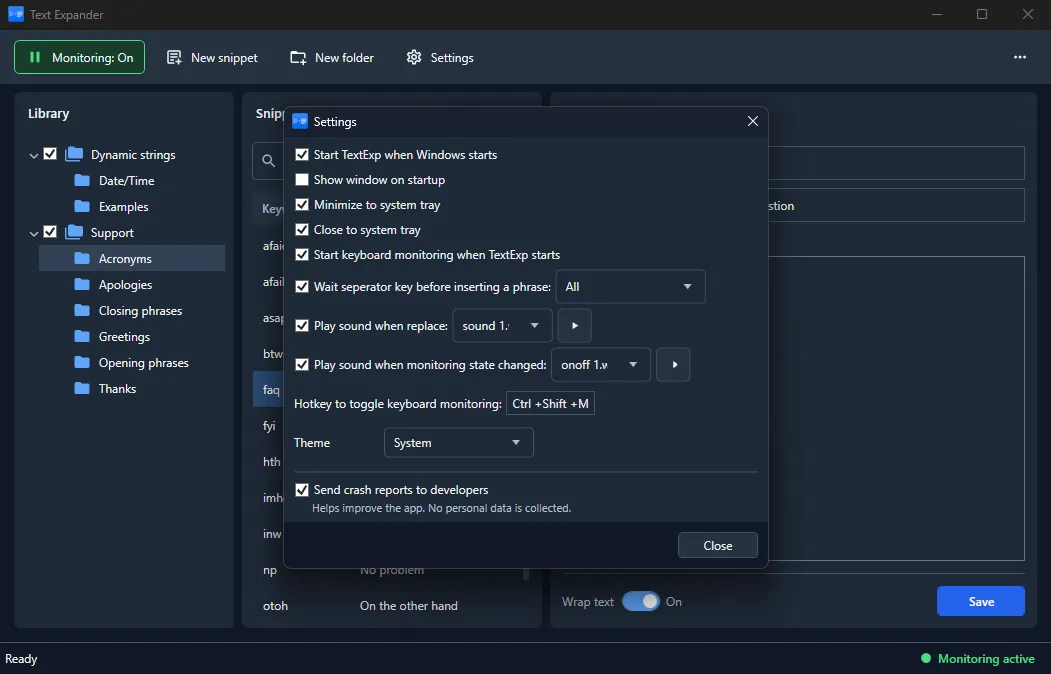Click the 'On the other hand' phrase cell

[x=409, y=606]
